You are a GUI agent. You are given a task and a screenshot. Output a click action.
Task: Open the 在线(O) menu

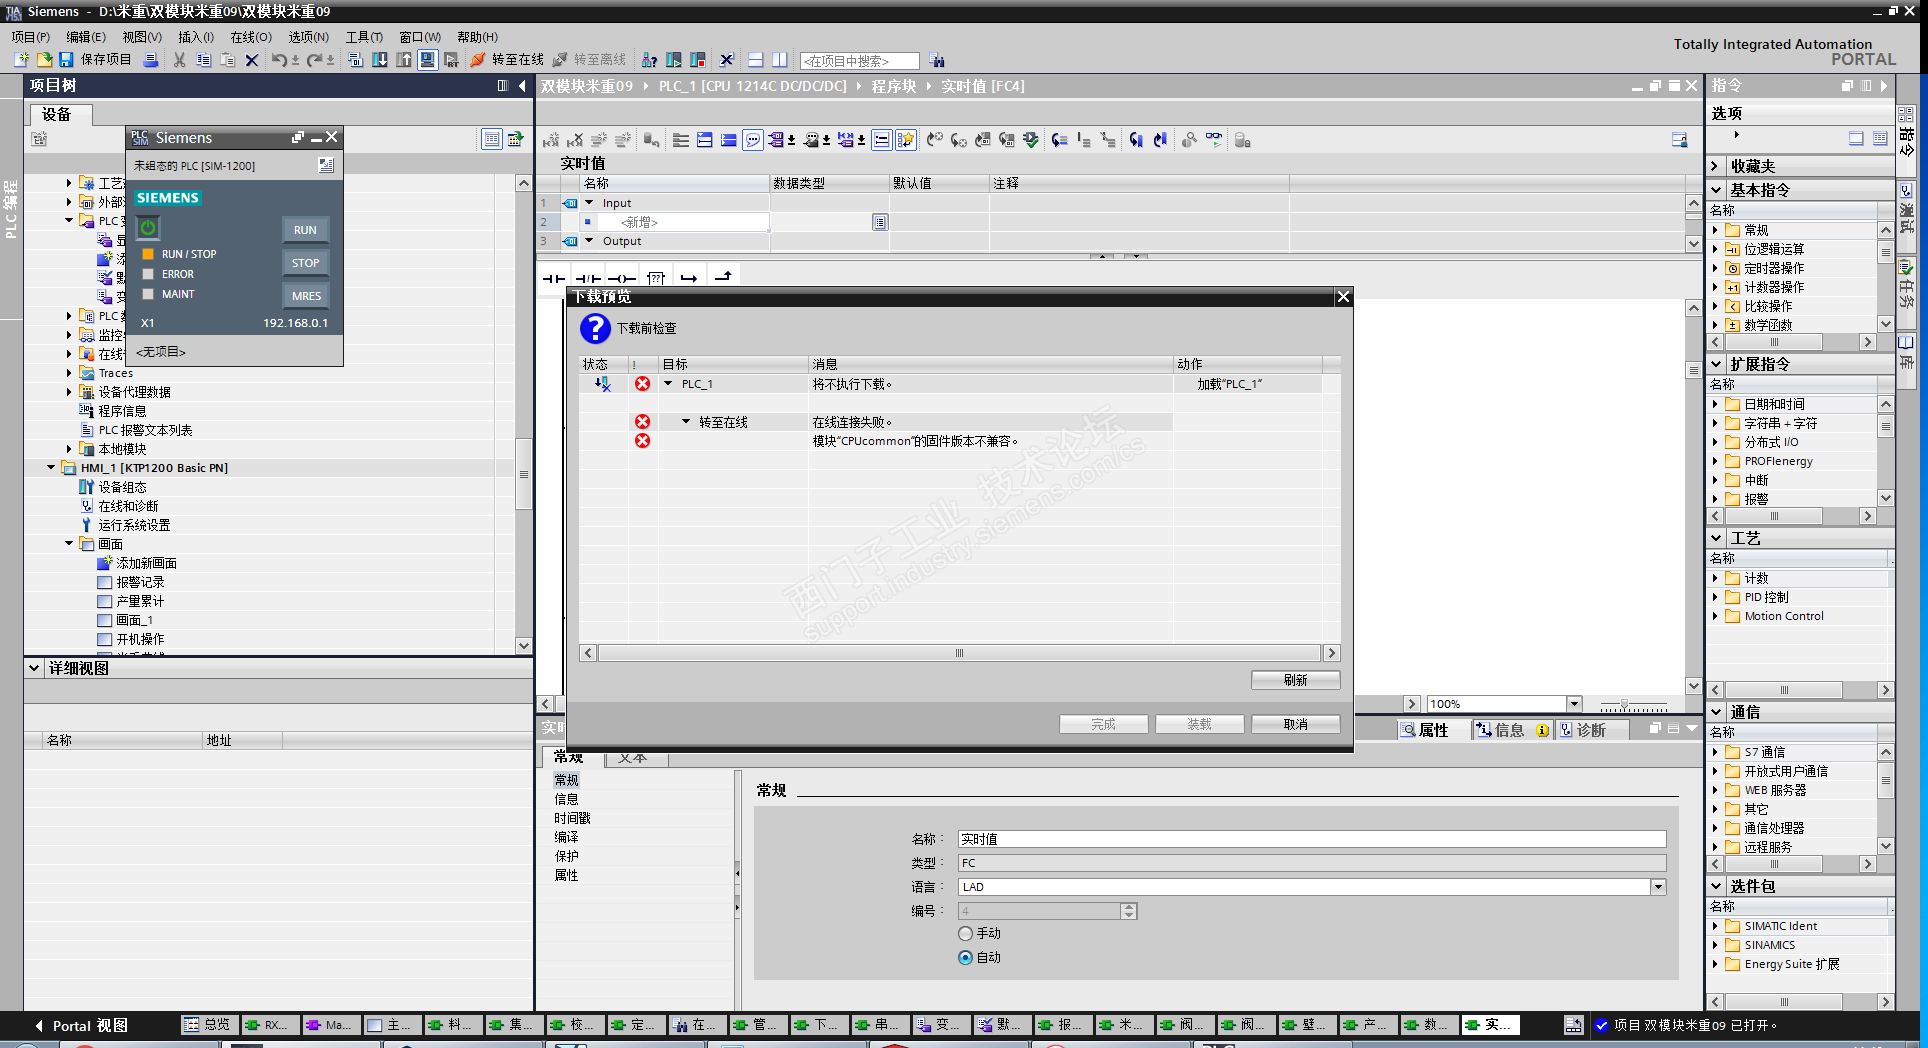coord(251,37)
